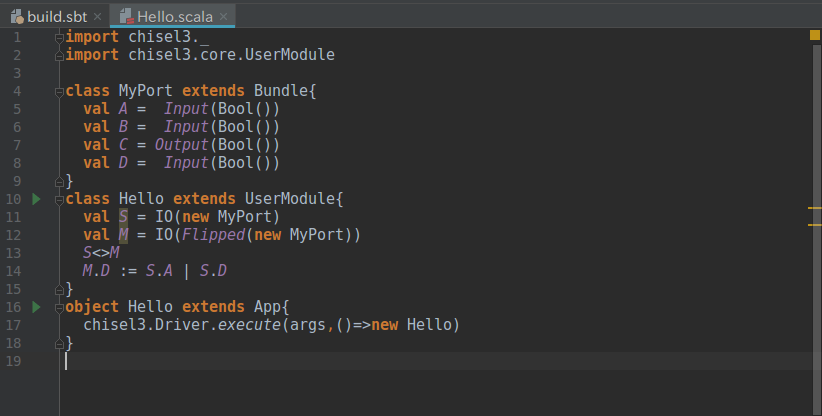Click App in object declaration
This screenshot has width=822, height=416.
[x=267, y=306]
